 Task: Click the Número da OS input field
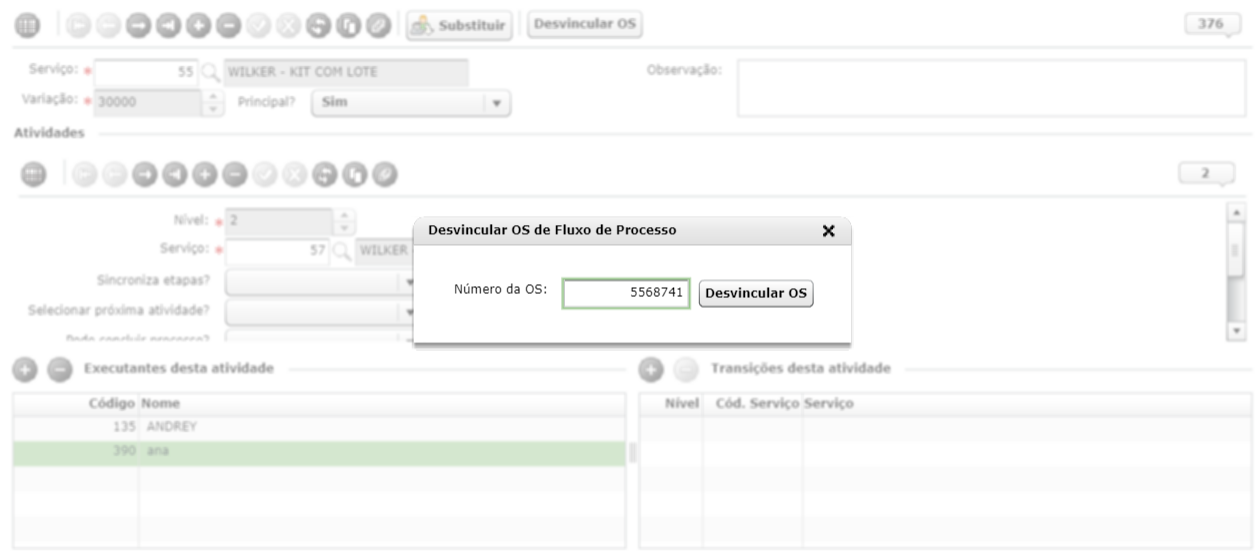(x=626, y=294)
